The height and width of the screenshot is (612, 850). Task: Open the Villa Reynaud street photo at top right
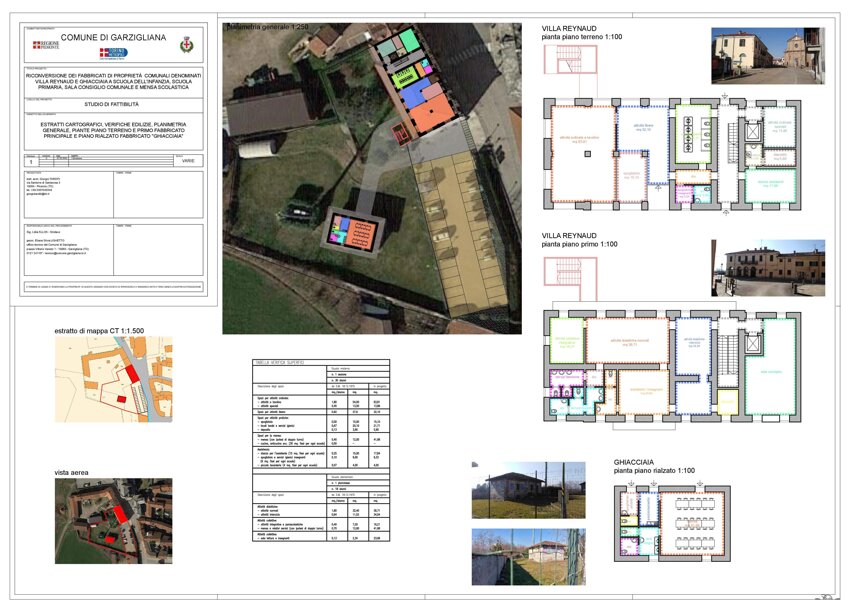pyautogui.click(x=767, y=55)
